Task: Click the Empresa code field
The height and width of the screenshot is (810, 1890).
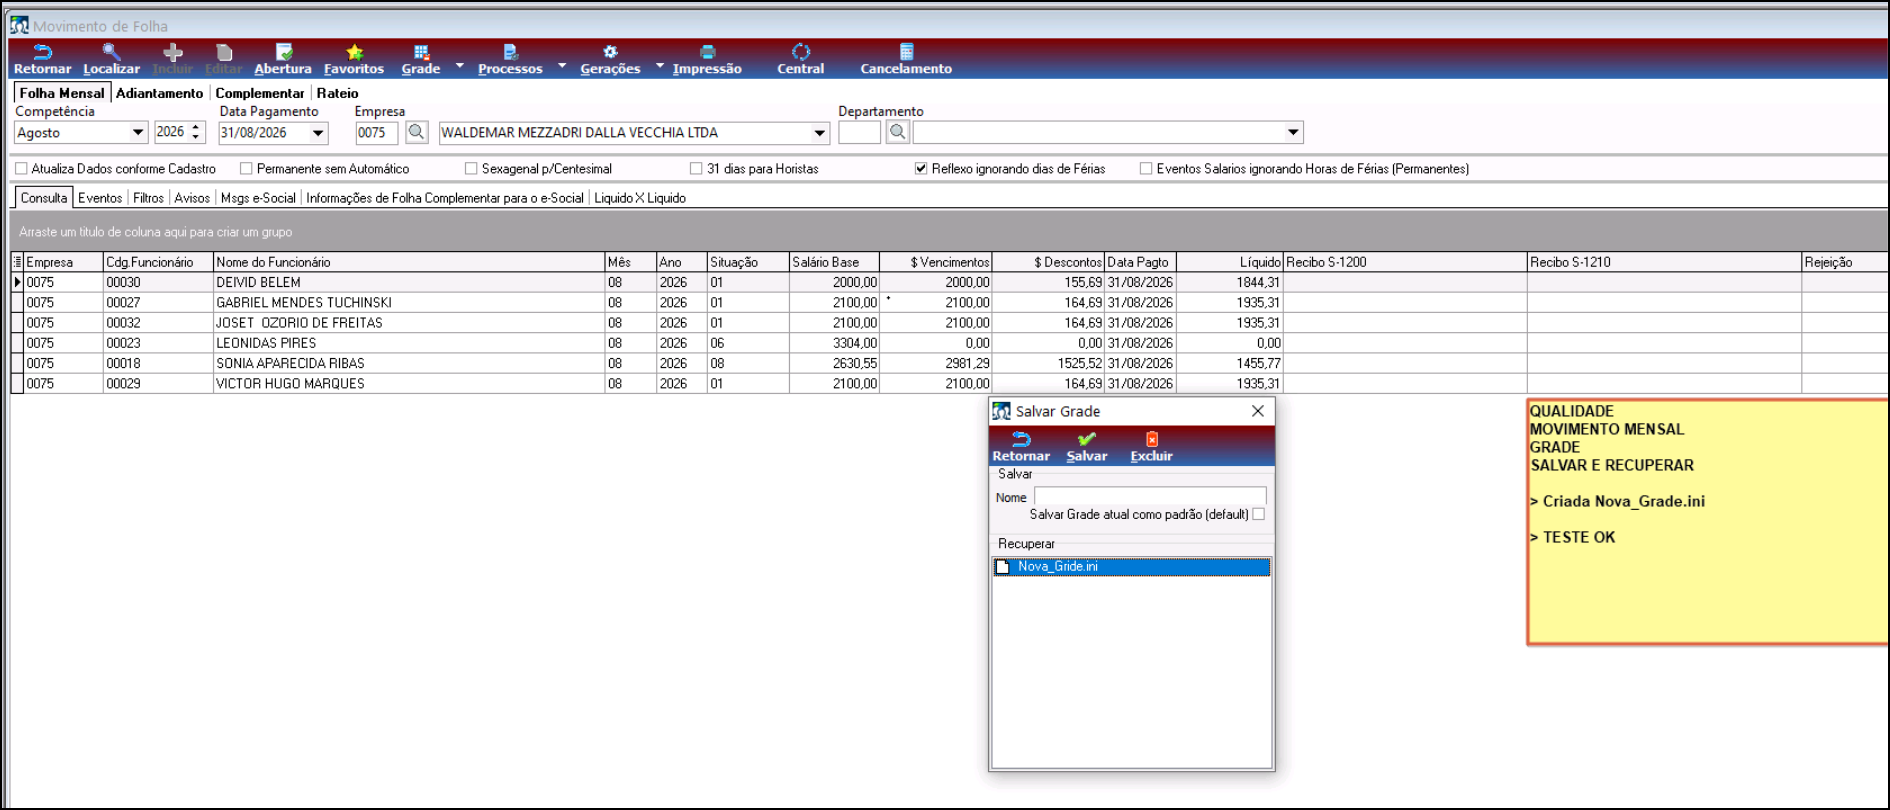Action: [x=377, y=133]
